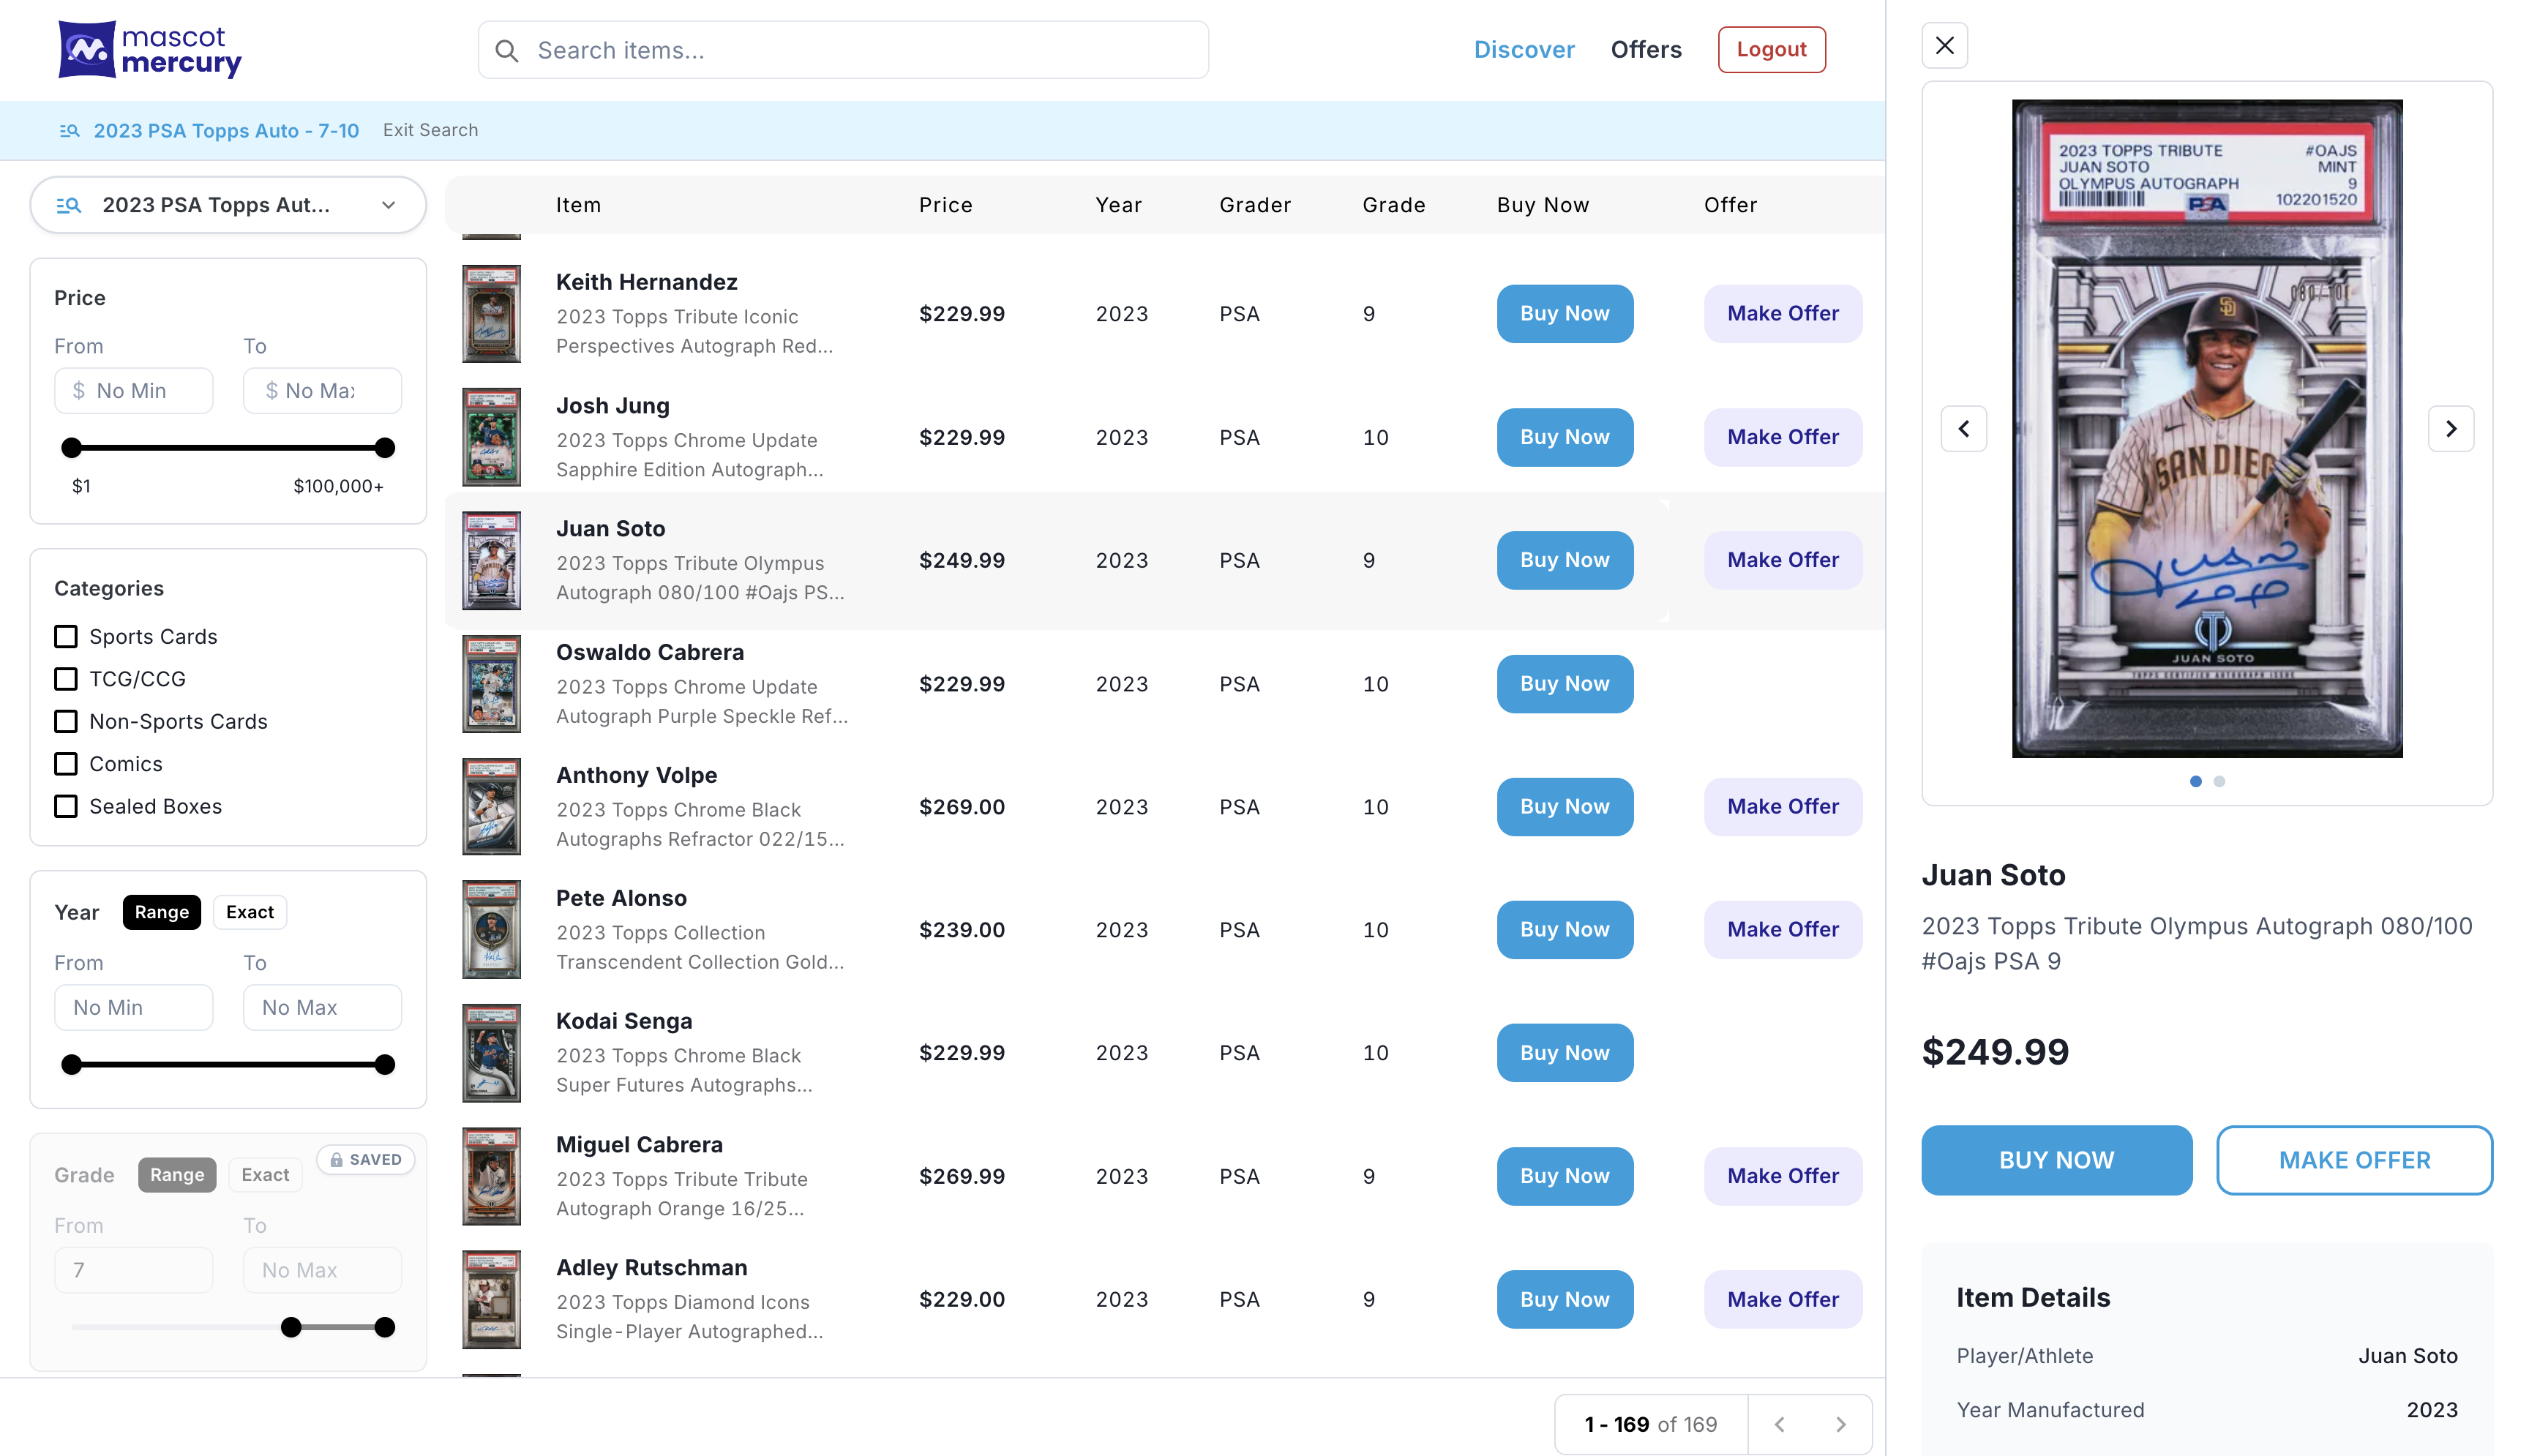Viewport: 2529px width, 1456px height.
Task: Open Juan Soto card thumbnail in list
Action: pos(491,560)
